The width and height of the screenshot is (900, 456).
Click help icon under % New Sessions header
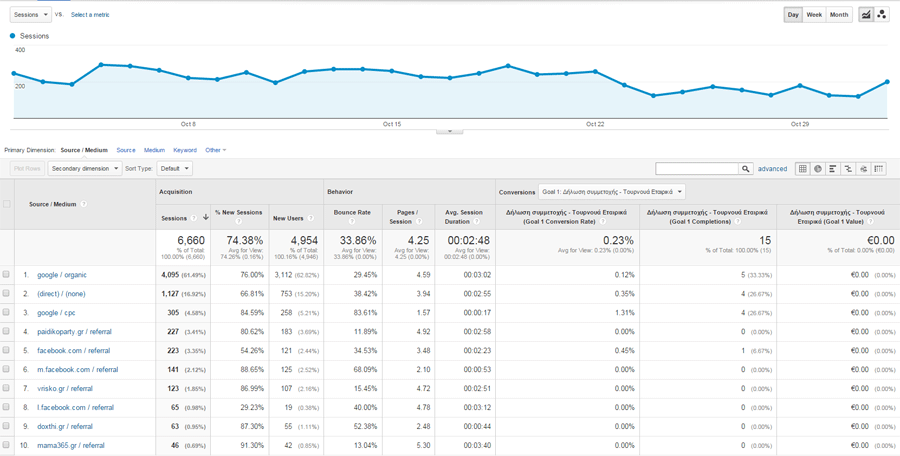pos(238,221)
